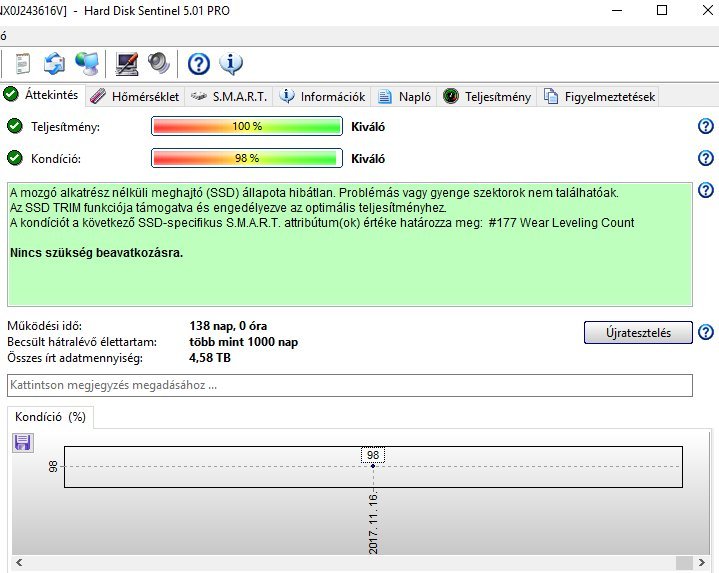The width and height of the screenshot is (719, 573).
Task: Open the Figyelmeztetések tab
Action: tap(599, 97)
